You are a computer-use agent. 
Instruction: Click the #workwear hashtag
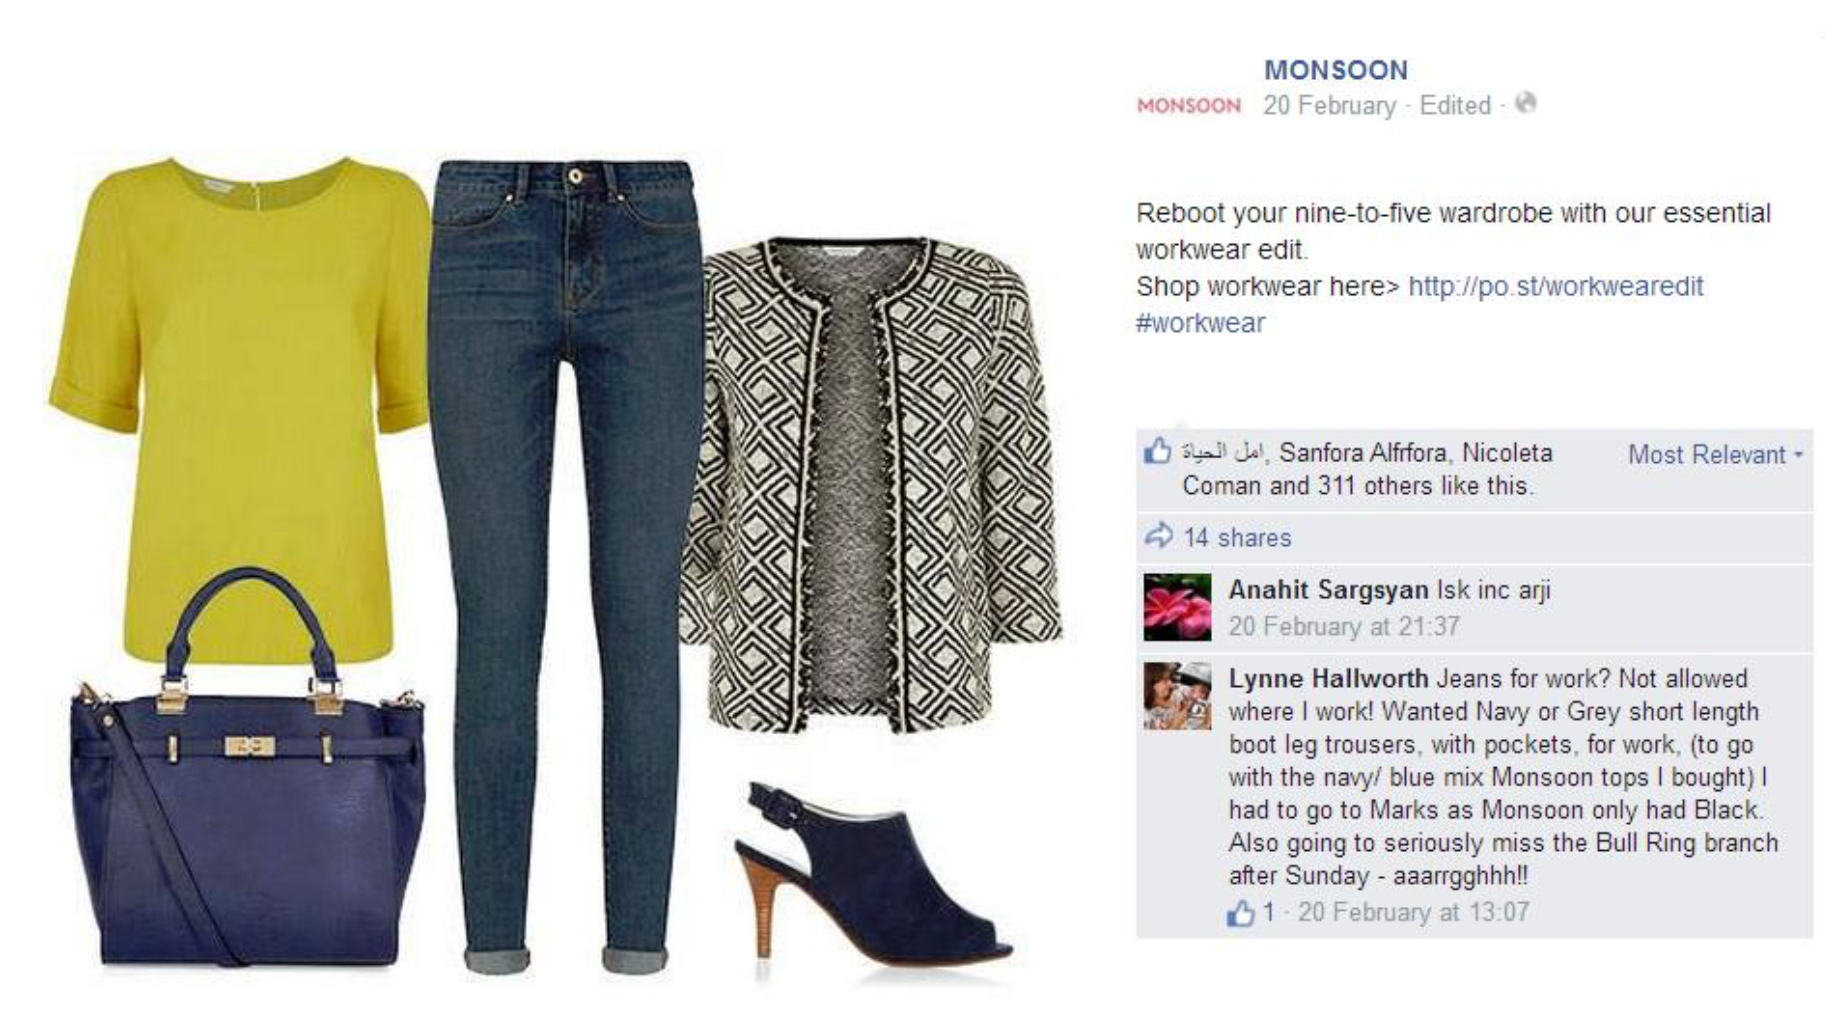tap(1200, 323)
